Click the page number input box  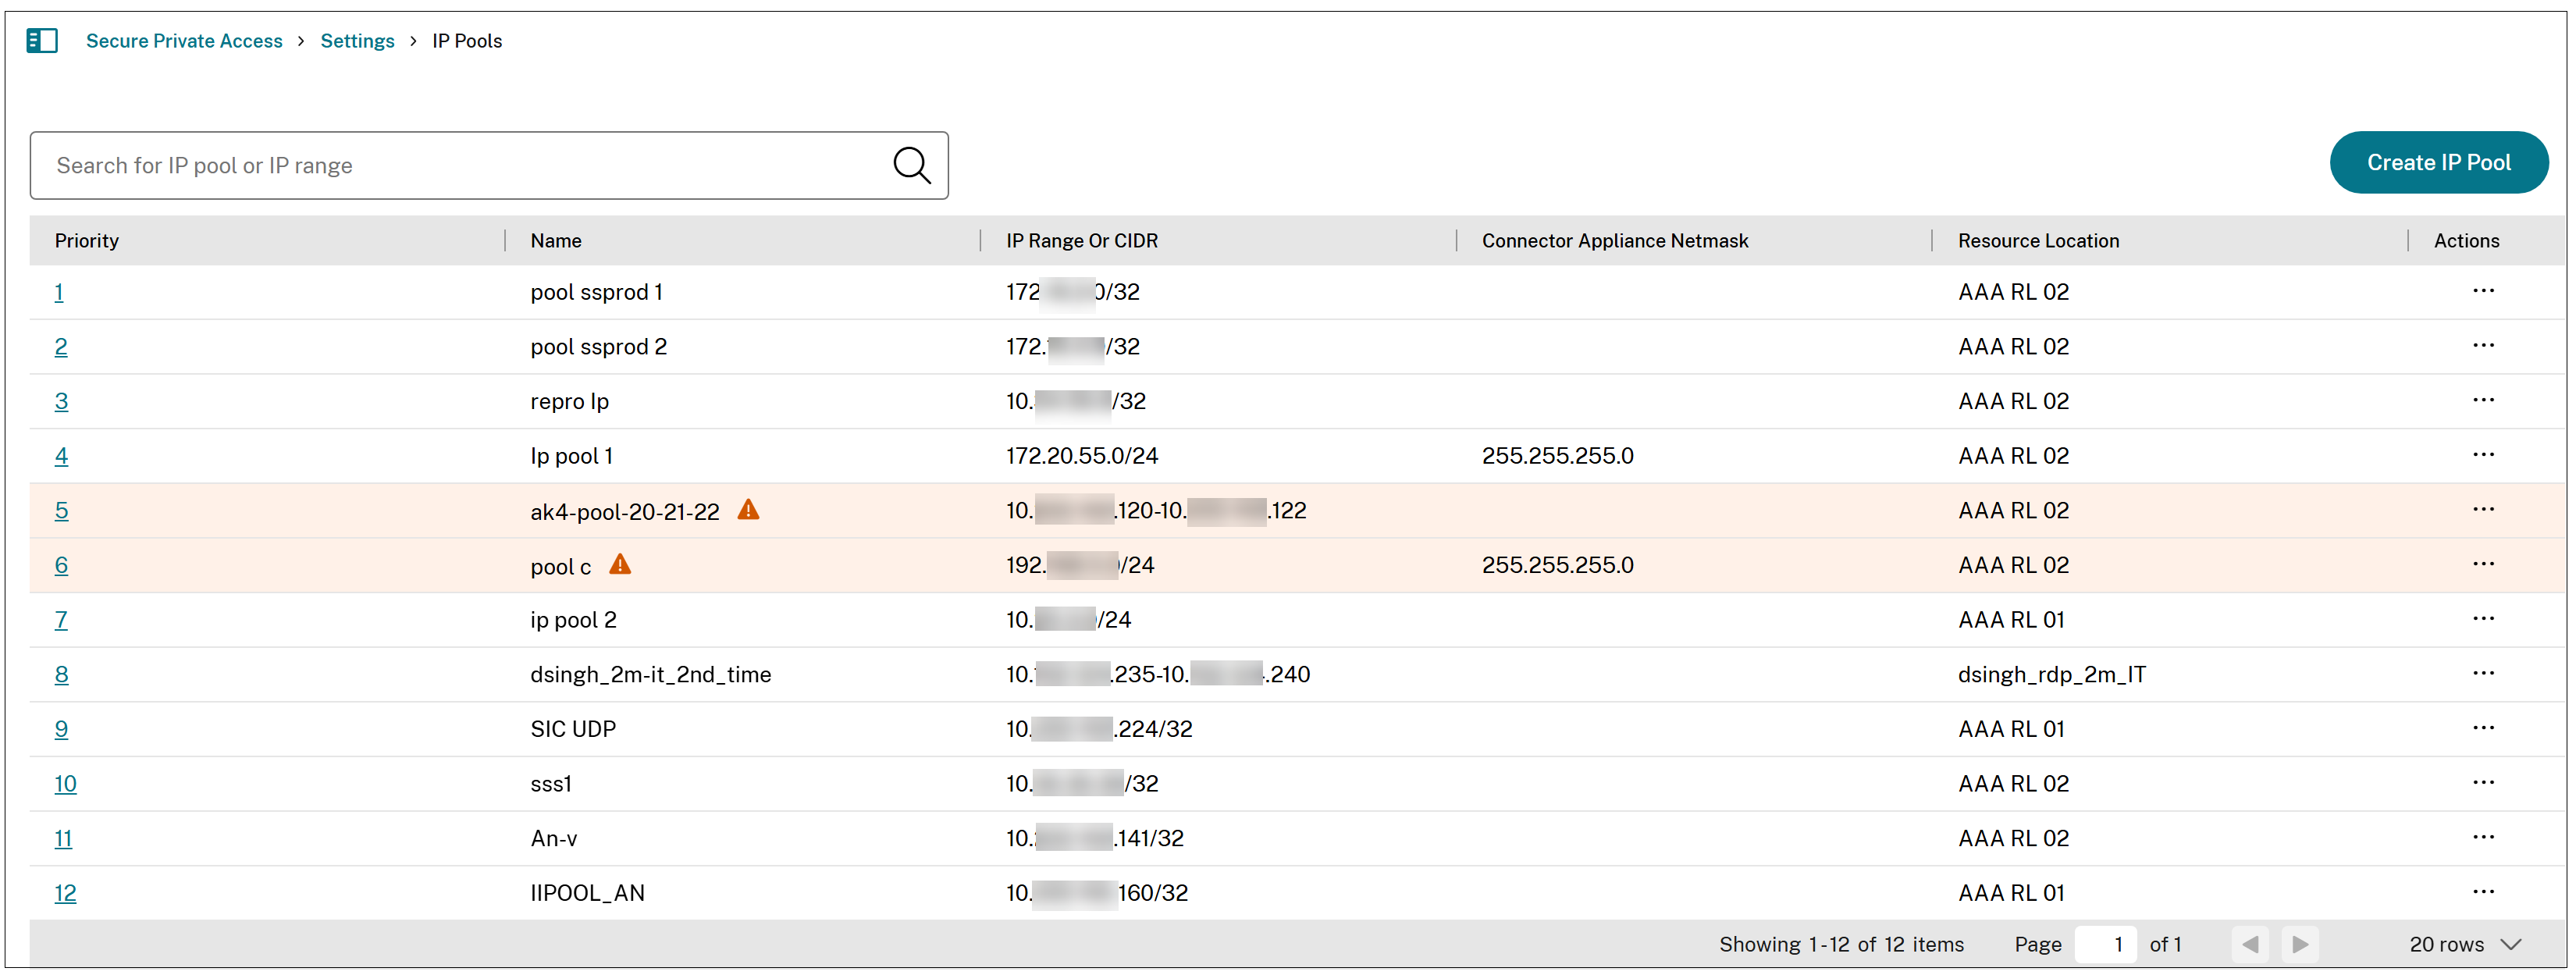coord(2105,944)
